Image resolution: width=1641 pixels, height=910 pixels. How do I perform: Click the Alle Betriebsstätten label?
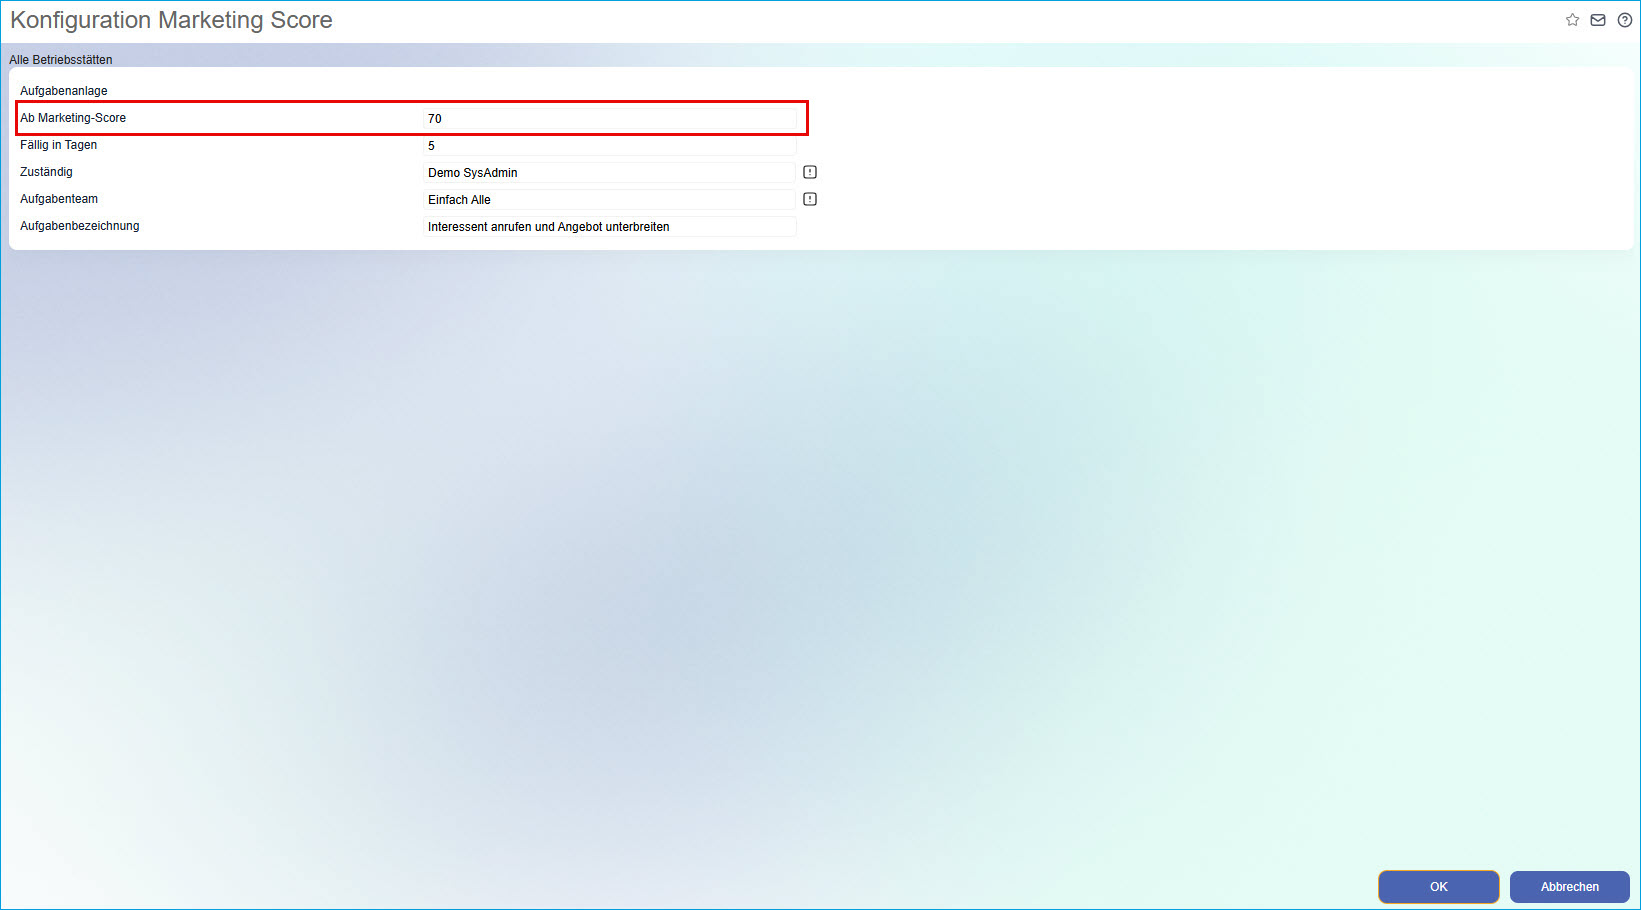61,59
